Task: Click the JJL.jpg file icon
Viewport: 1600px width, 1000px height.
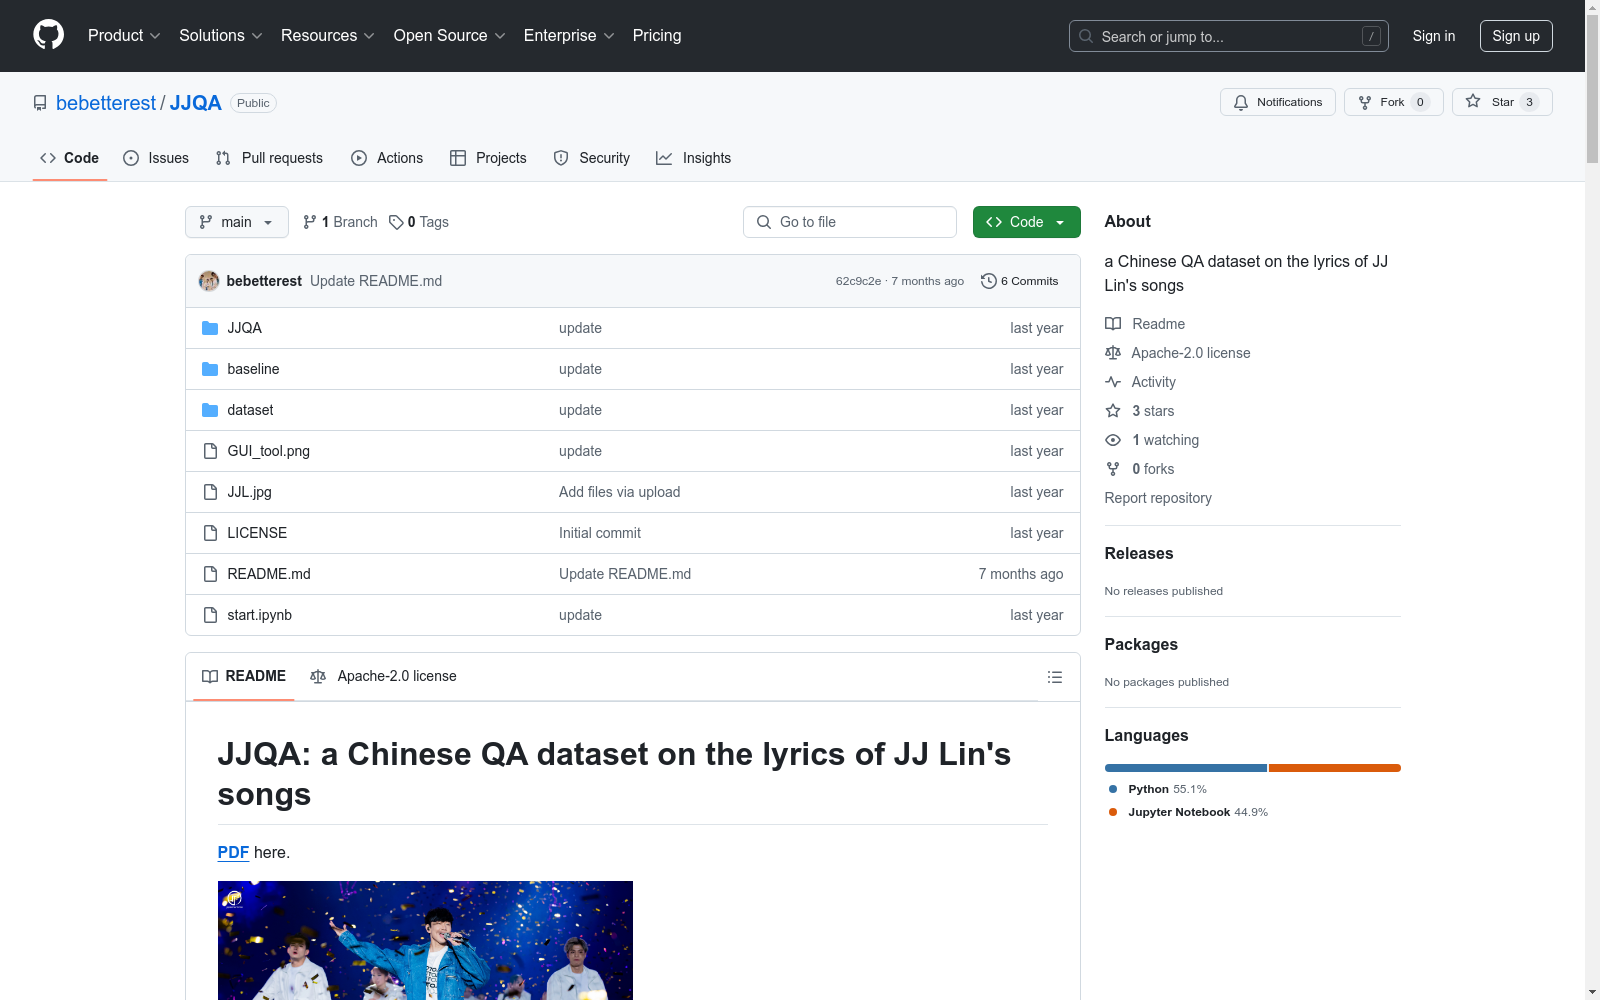Action: click(x=210, y=492)
